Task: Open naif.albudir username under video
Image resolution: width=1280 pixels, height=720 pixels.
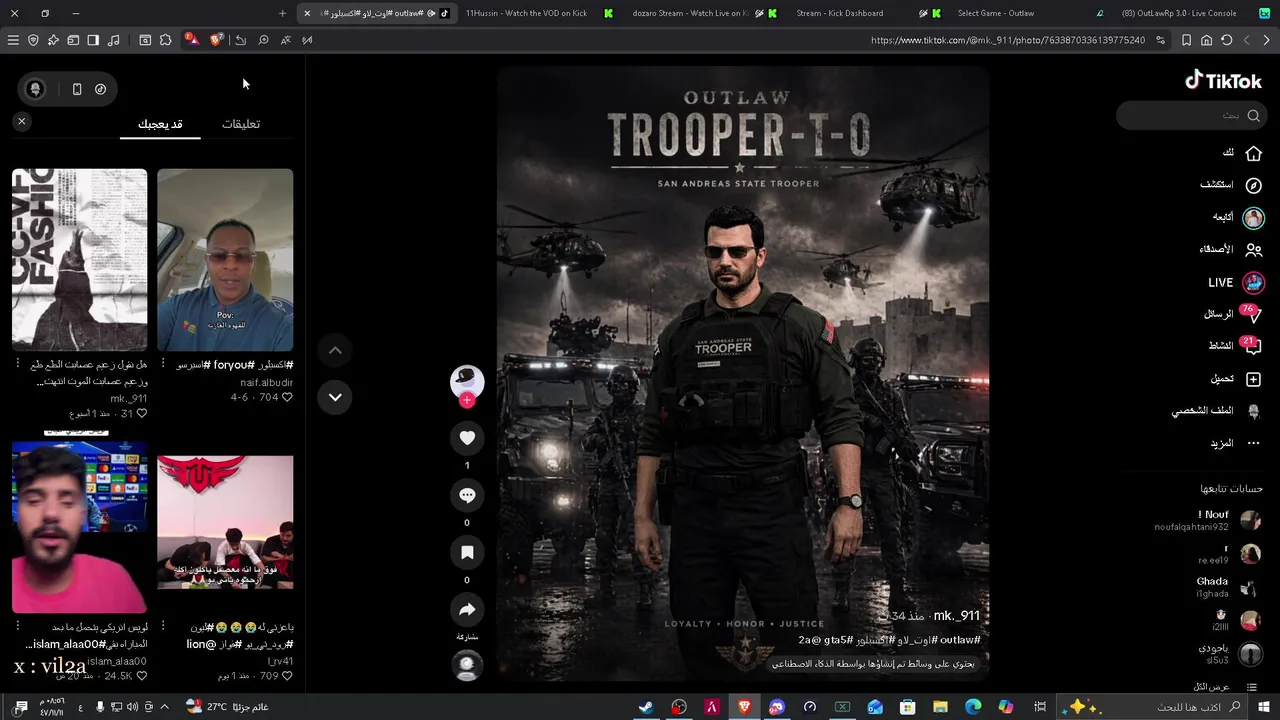Action: (x=267, y=382)
